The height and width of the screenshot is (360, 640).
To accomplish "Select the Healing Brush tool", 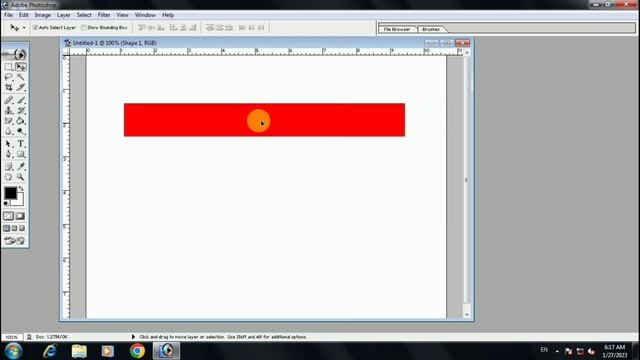I will point(9,100).
